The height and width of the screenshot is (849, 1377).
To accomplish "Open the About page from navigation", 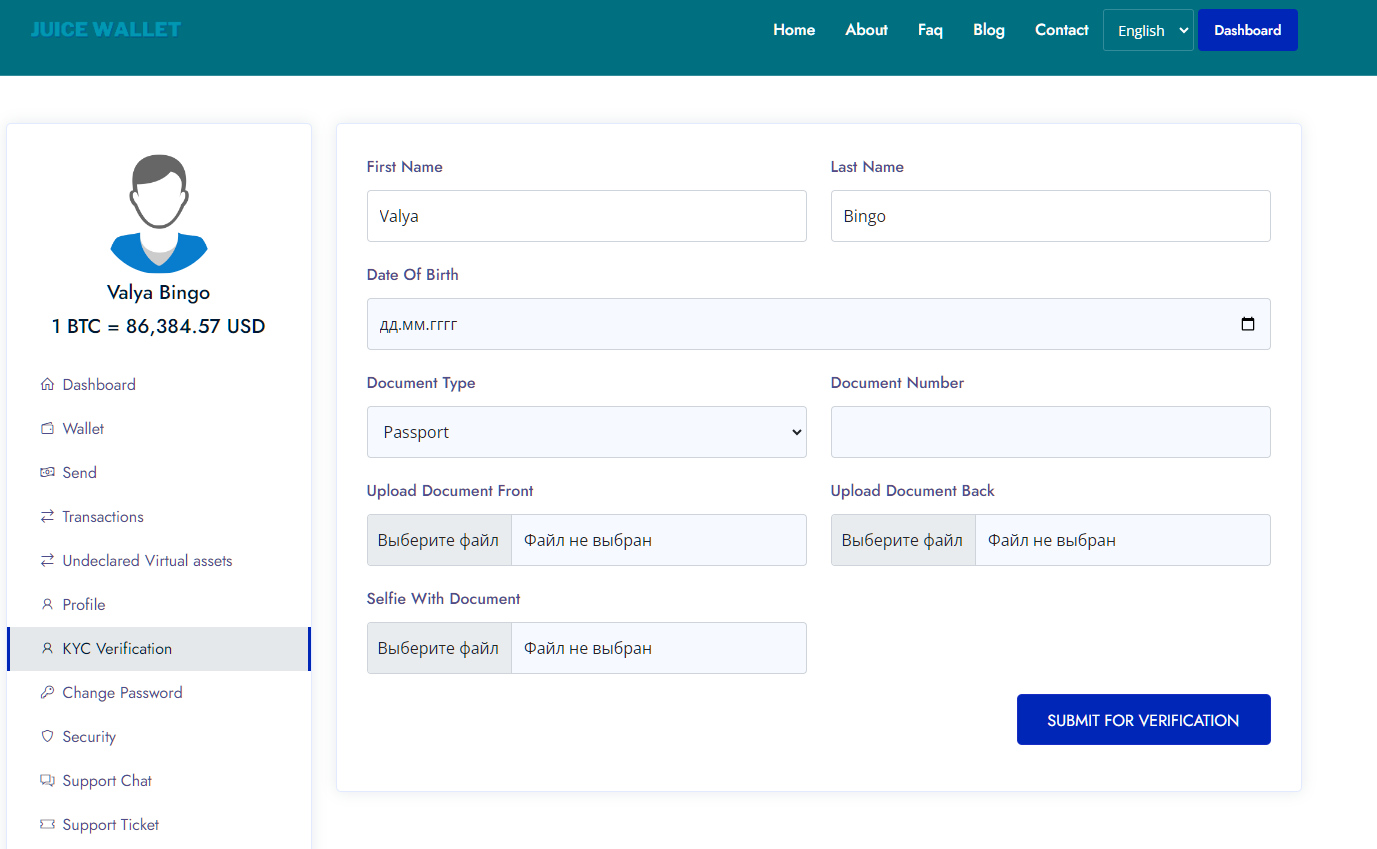I will (x=866, y=30).
